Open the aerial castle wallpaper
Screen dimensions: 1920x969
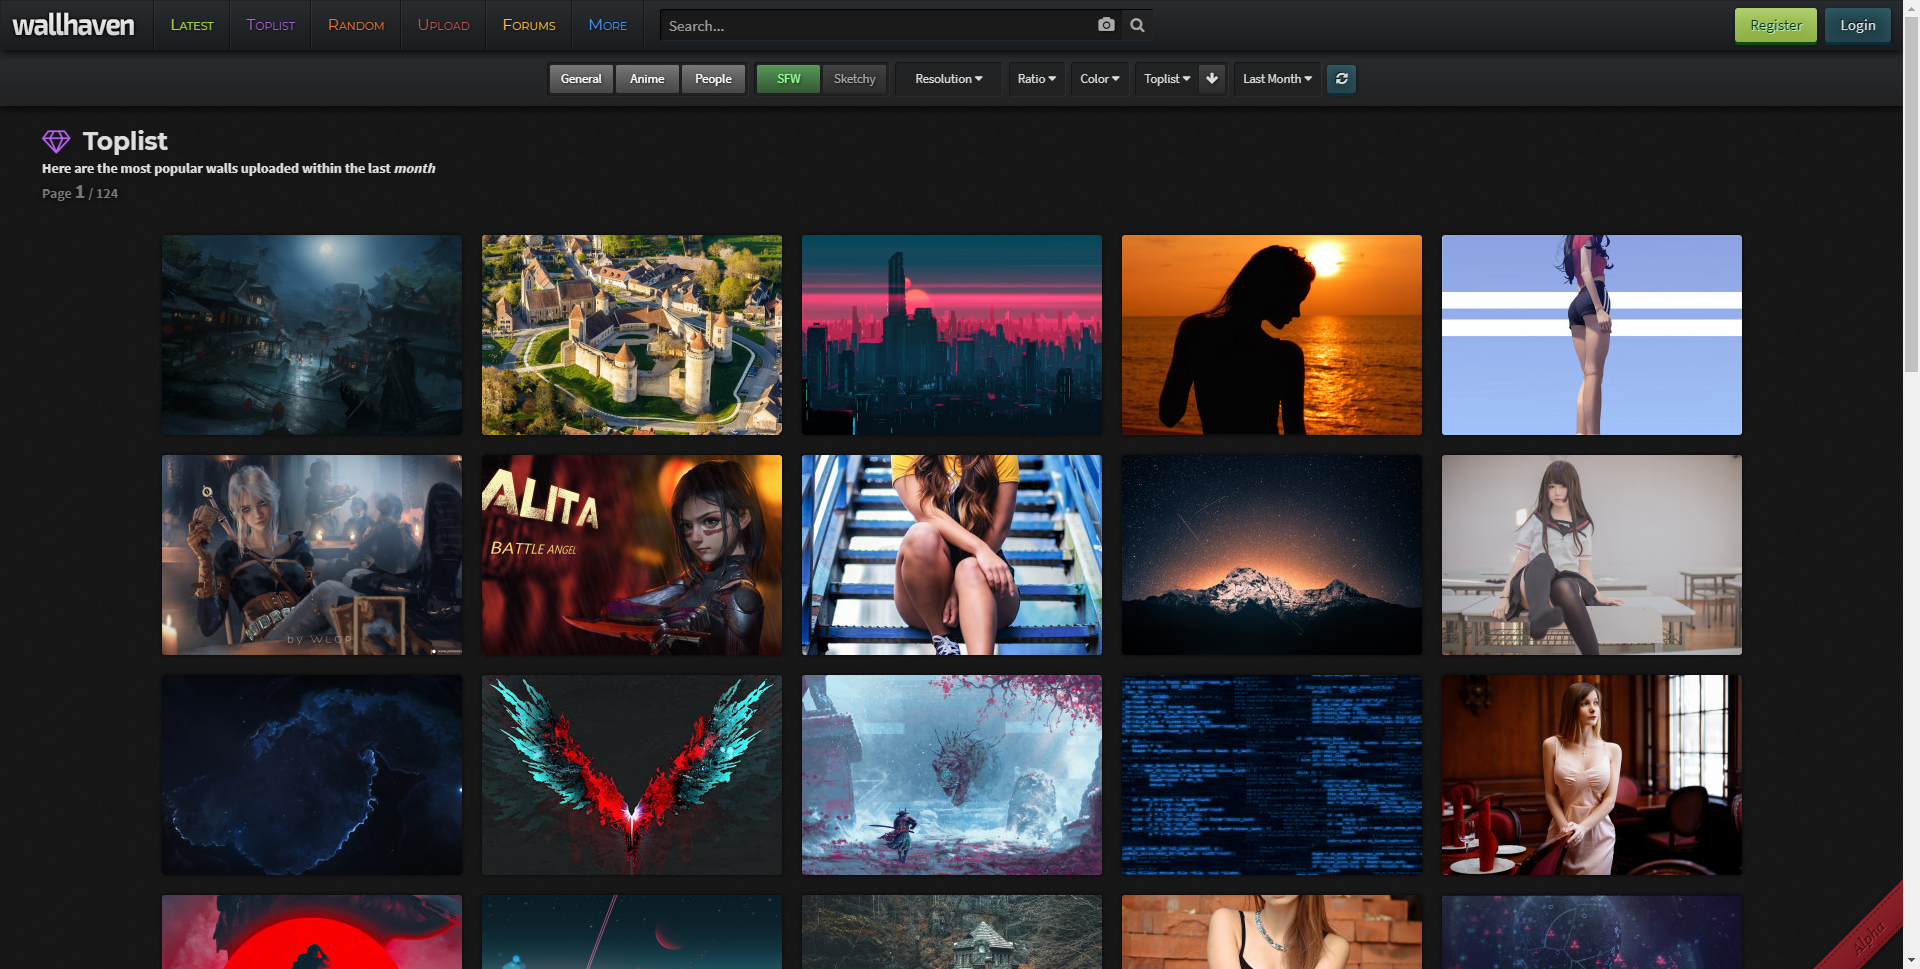pyautogui.click(x=632, y=335)
